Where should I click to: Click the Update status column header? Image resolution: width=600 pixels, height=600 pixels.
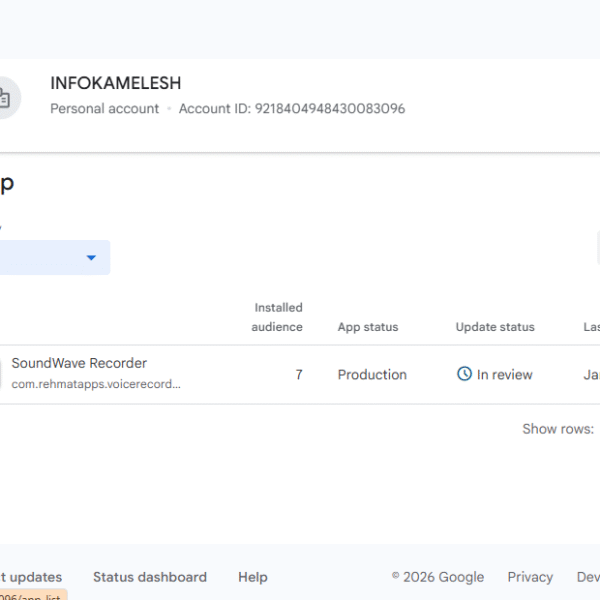pos(495,327)
